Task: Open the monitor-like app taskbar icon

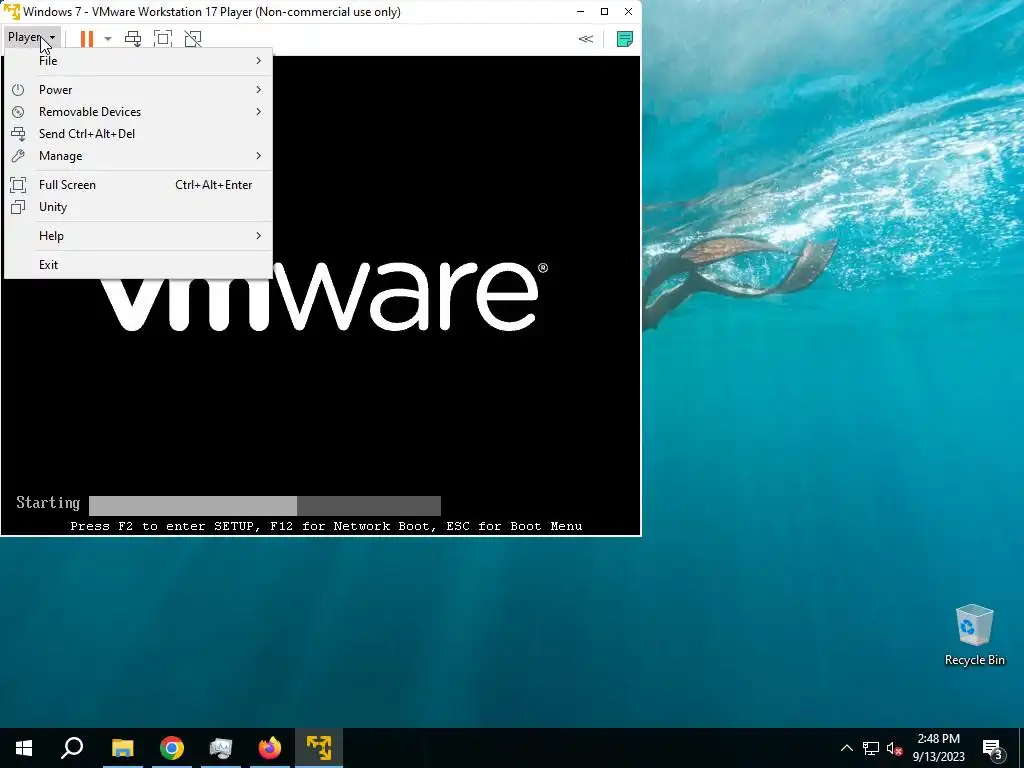Action: pyautogui.click(x=221, y=748)
